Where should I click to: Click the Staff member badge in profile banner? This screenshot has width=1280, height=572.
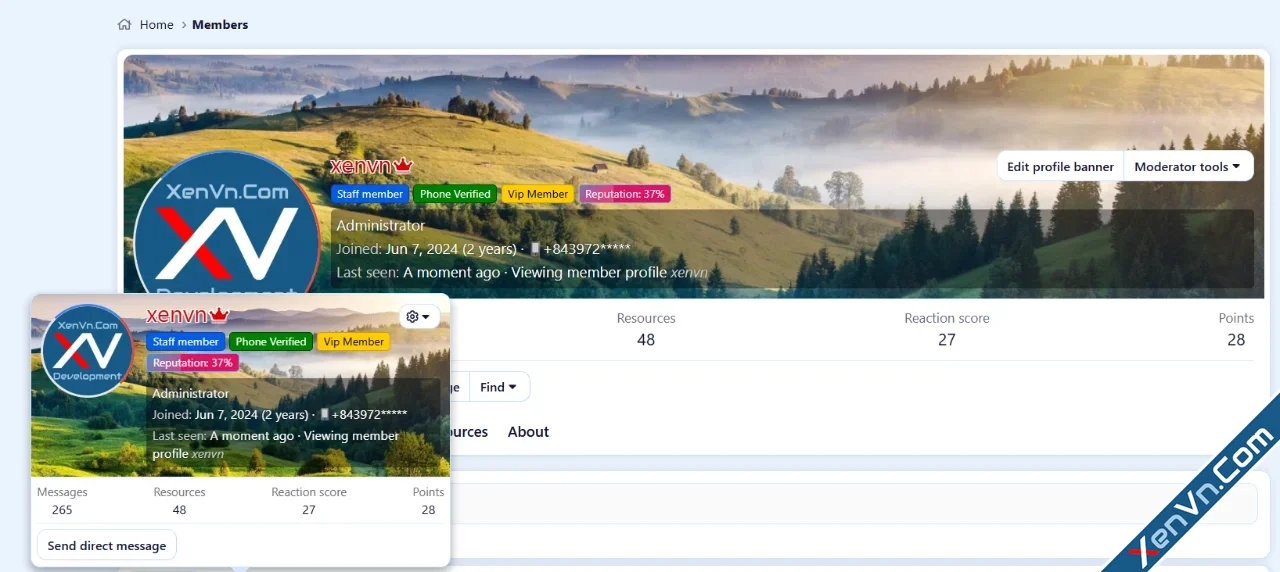[x=370, y=194]
